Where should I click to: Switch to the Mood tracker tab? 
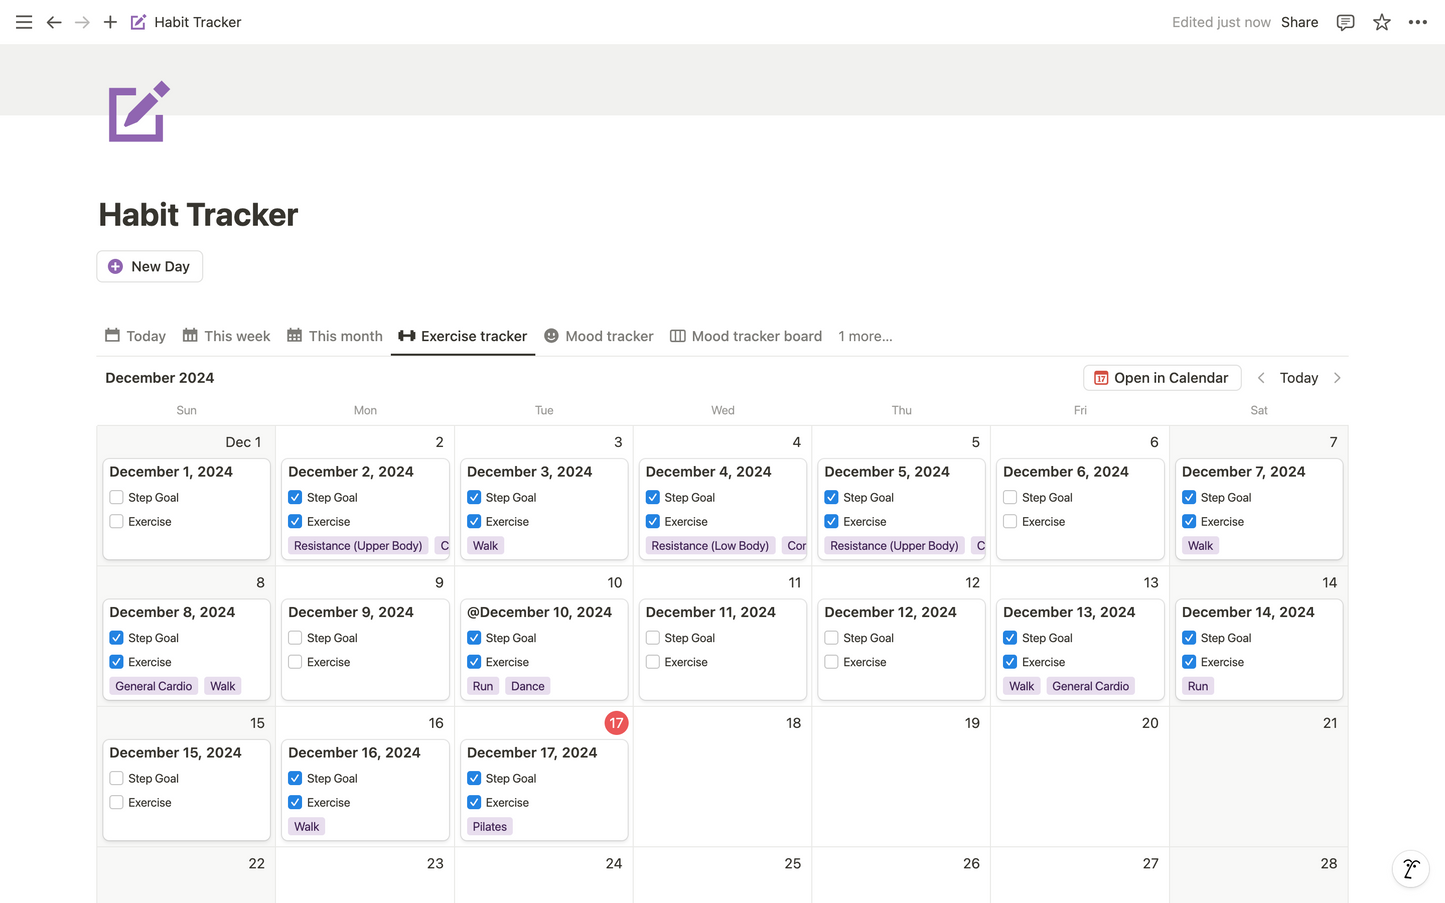coord(598,336)
